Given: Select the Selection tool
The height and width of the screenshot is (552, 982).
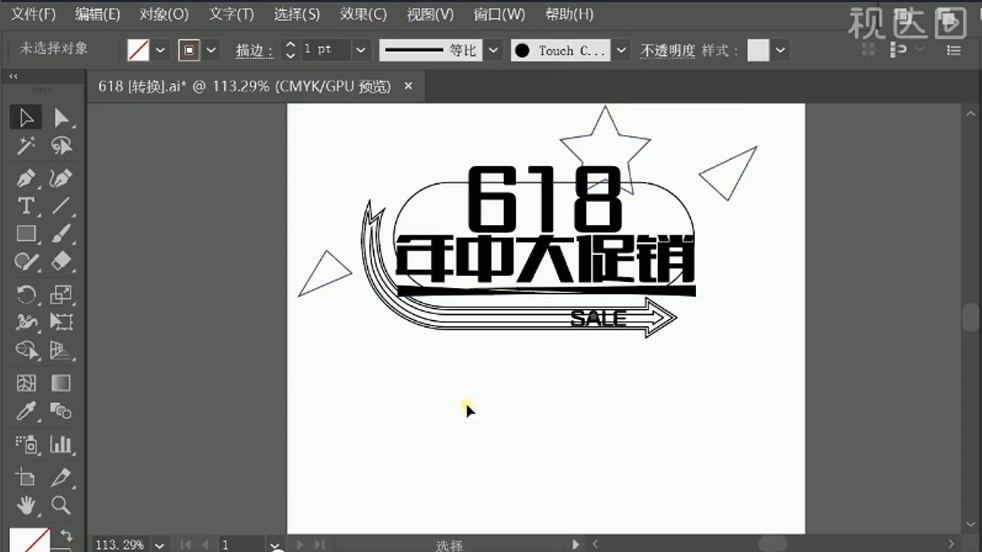Looking at the screenshot, I should pos(26,118).
